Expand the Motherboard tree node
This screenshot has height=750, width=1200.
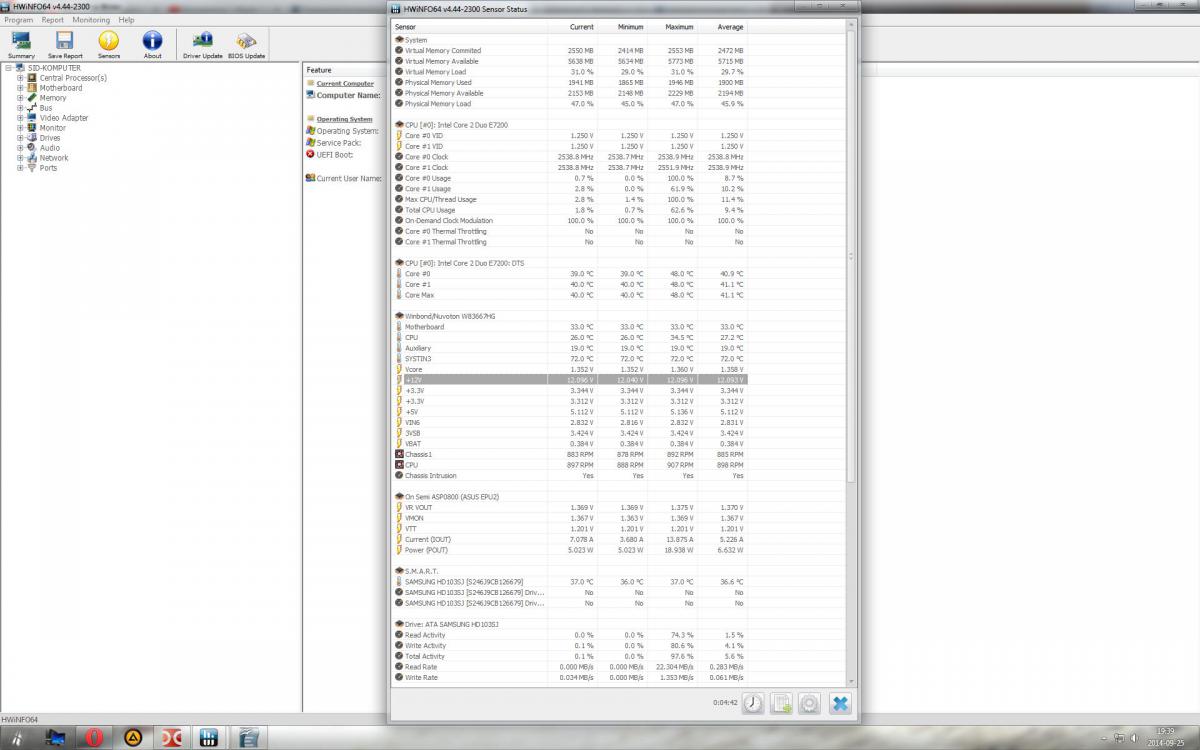click(20, 88)
